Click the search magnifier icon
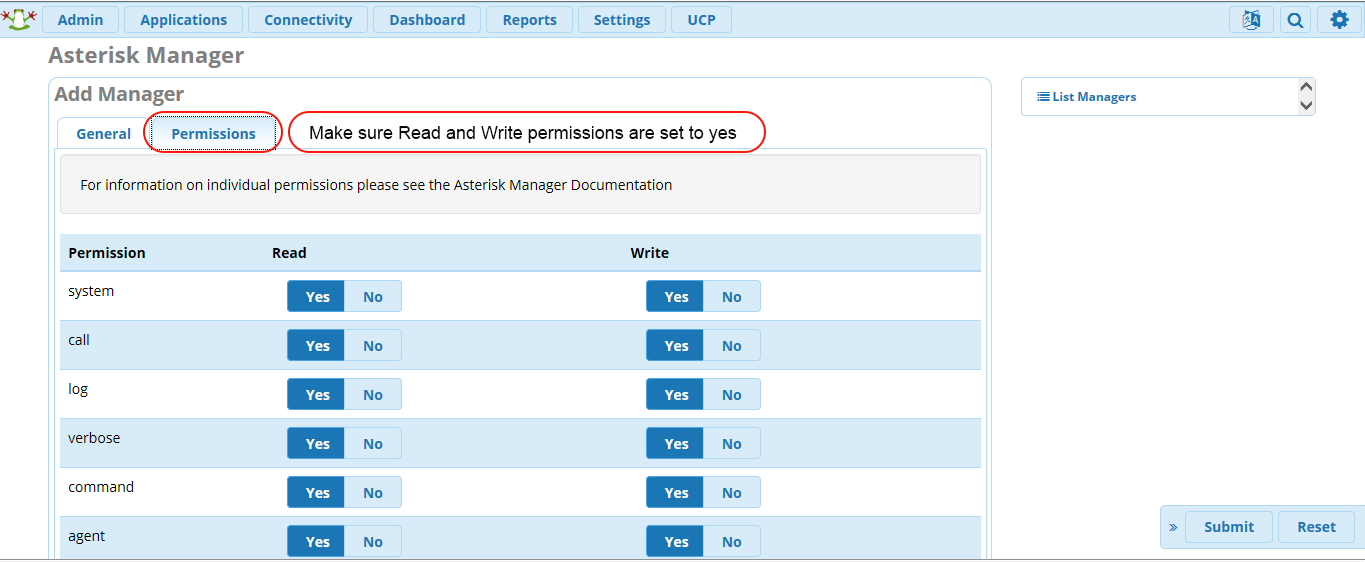 click(x=1295, y=20)
